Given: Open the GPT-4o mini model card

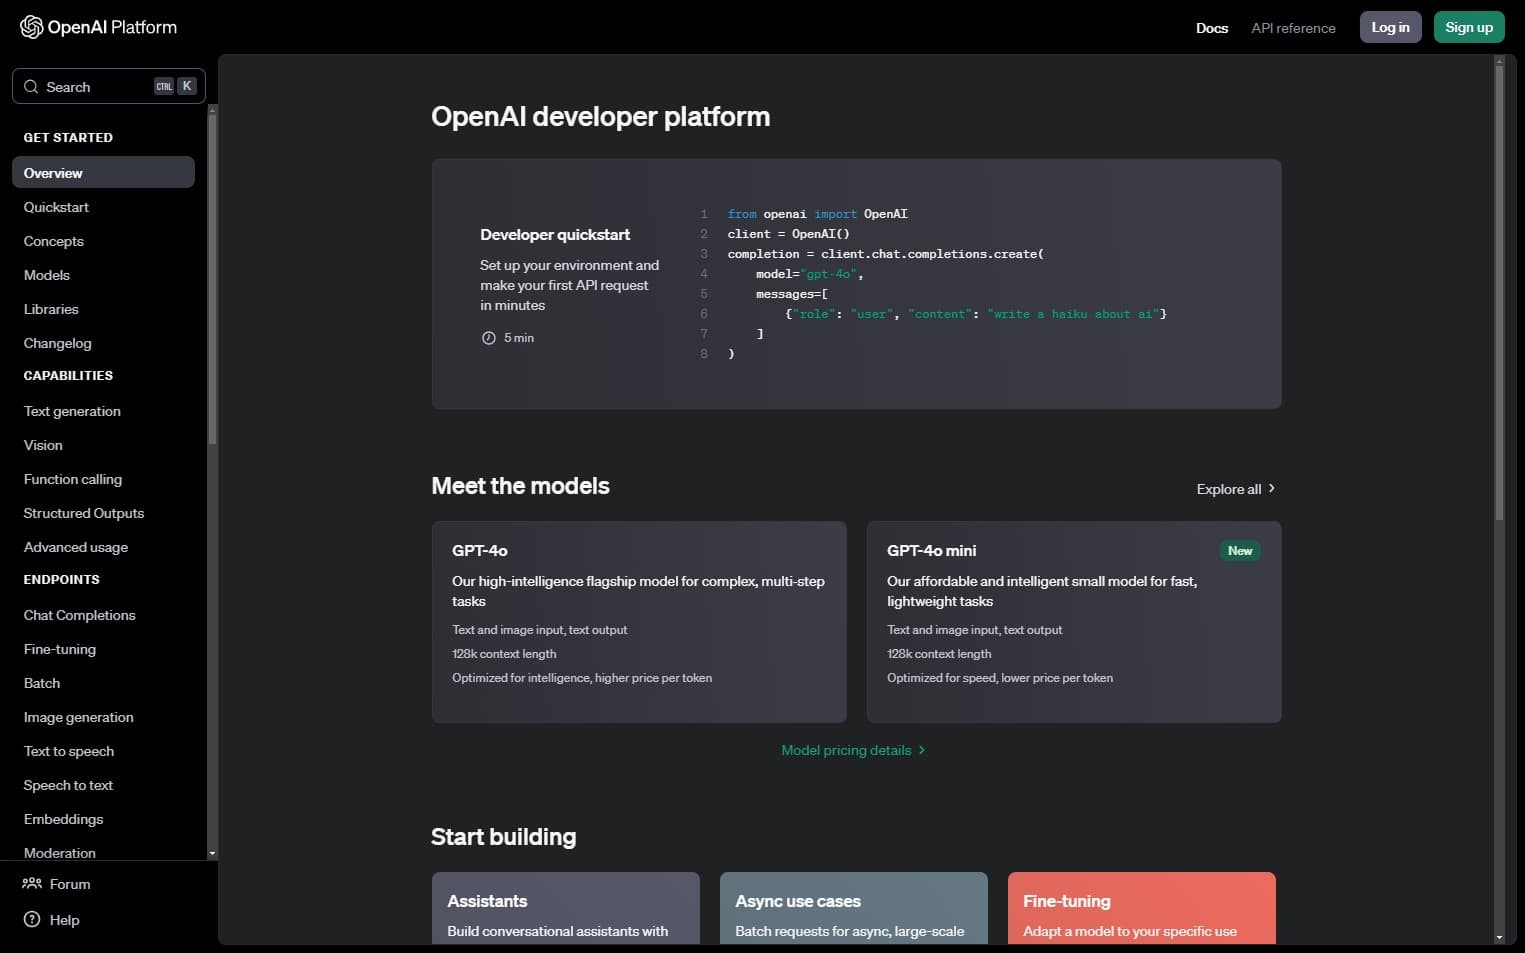Looking at the screenshot, I should click(1074, 622).
